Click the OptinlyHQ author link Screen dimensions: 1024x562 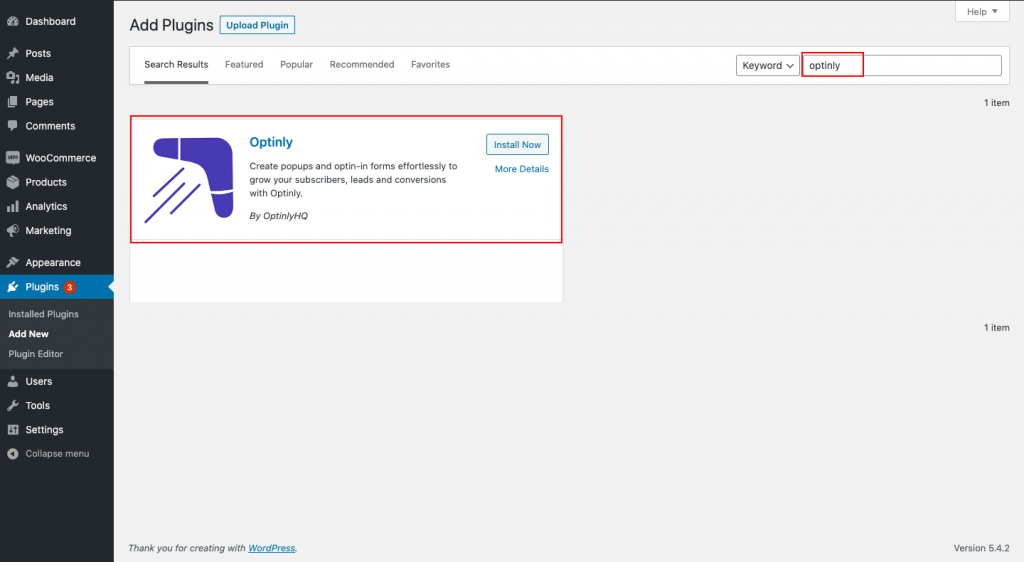[x=285, y=216]
